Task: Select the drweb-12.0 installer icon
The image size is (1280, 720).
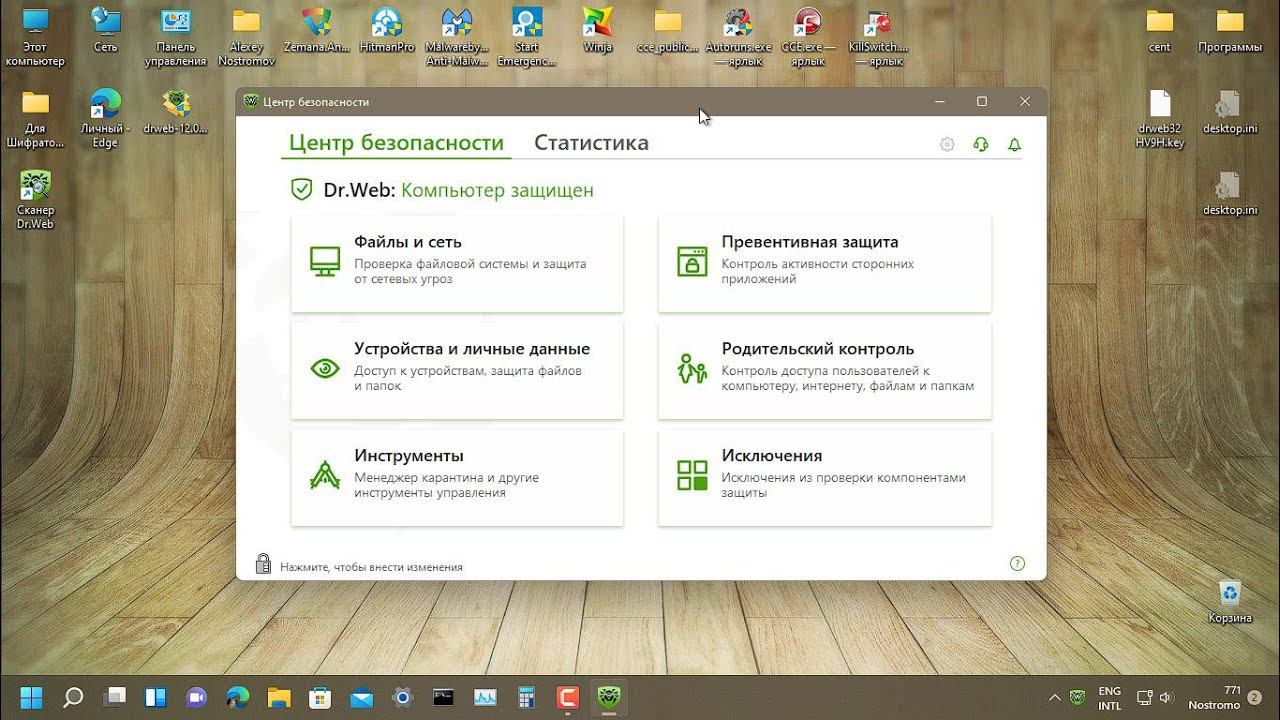Action: tap(175, 112)
